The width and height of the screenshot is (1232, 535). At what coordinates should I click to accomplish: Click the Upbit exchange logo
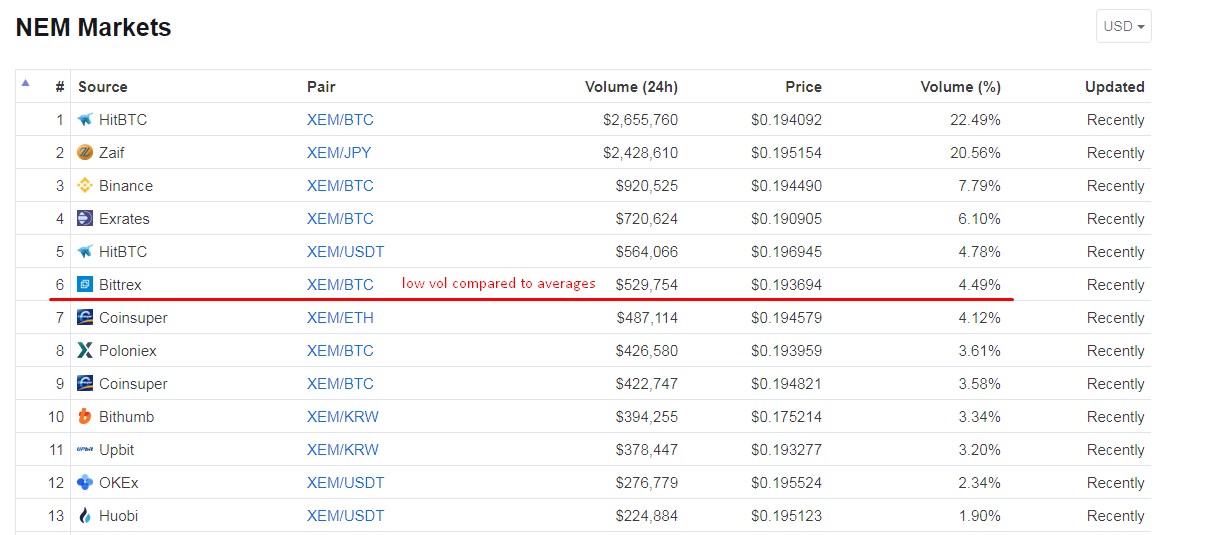pos(85,450)
